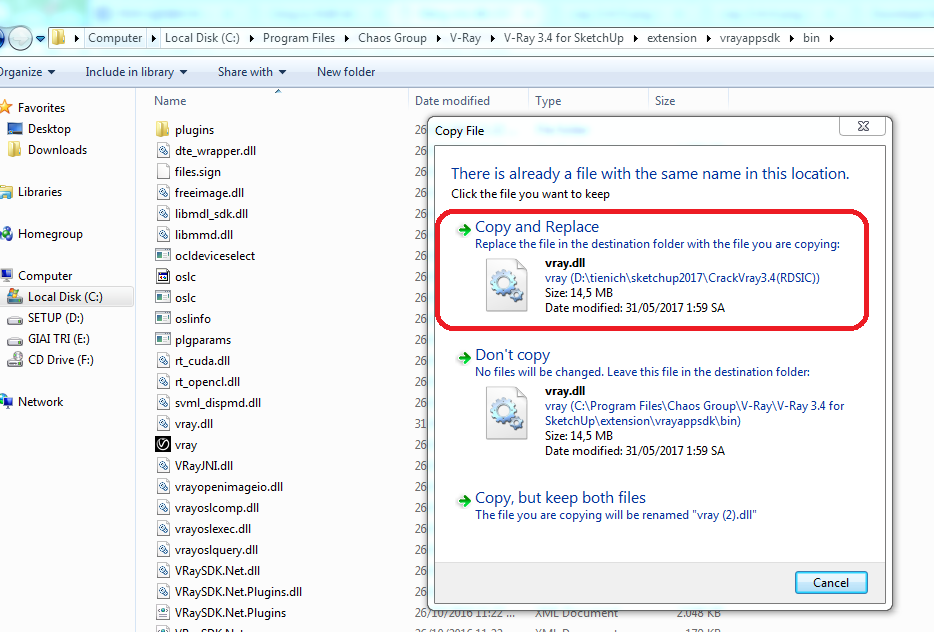The image size is (934, 632).
Task: Select the Downloads folder under Favorites
Action: point(57,150)
